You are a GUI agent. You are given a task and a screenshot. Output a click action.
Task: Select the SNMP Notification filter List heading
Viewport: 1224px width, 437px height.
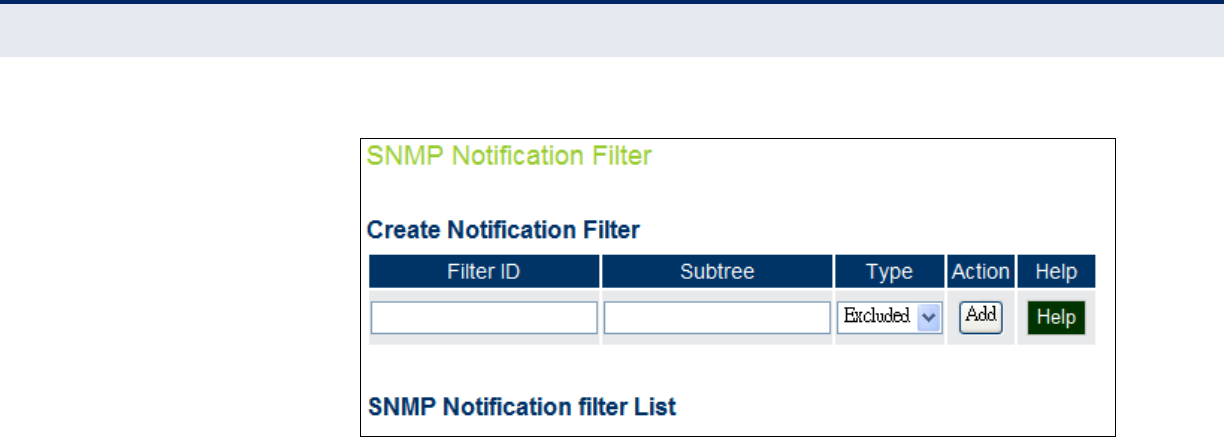point(521,407)
